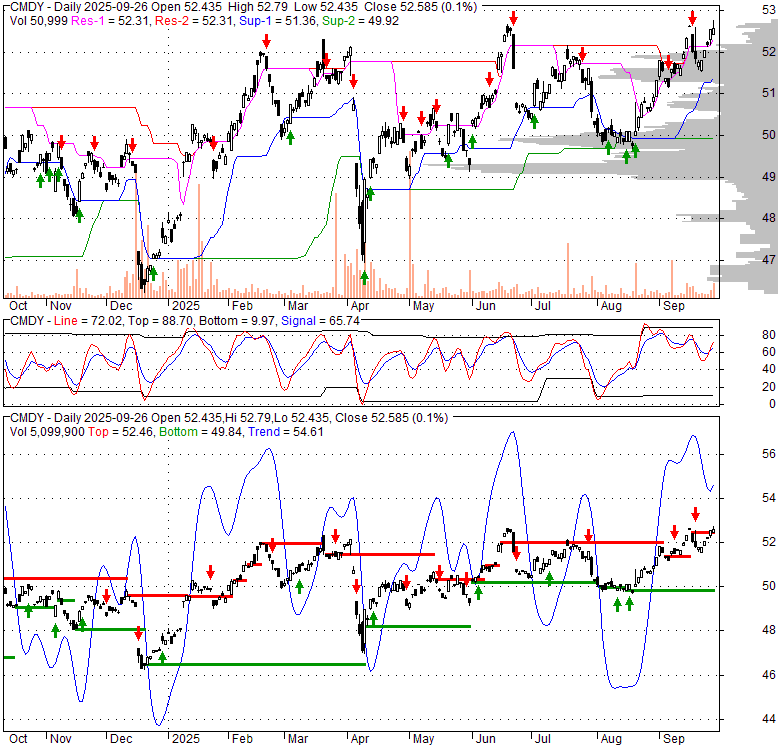The width and height of the screenshot is (780, 745).
Task: Click the 53 price level on top chart
Action: click(769, 9)
